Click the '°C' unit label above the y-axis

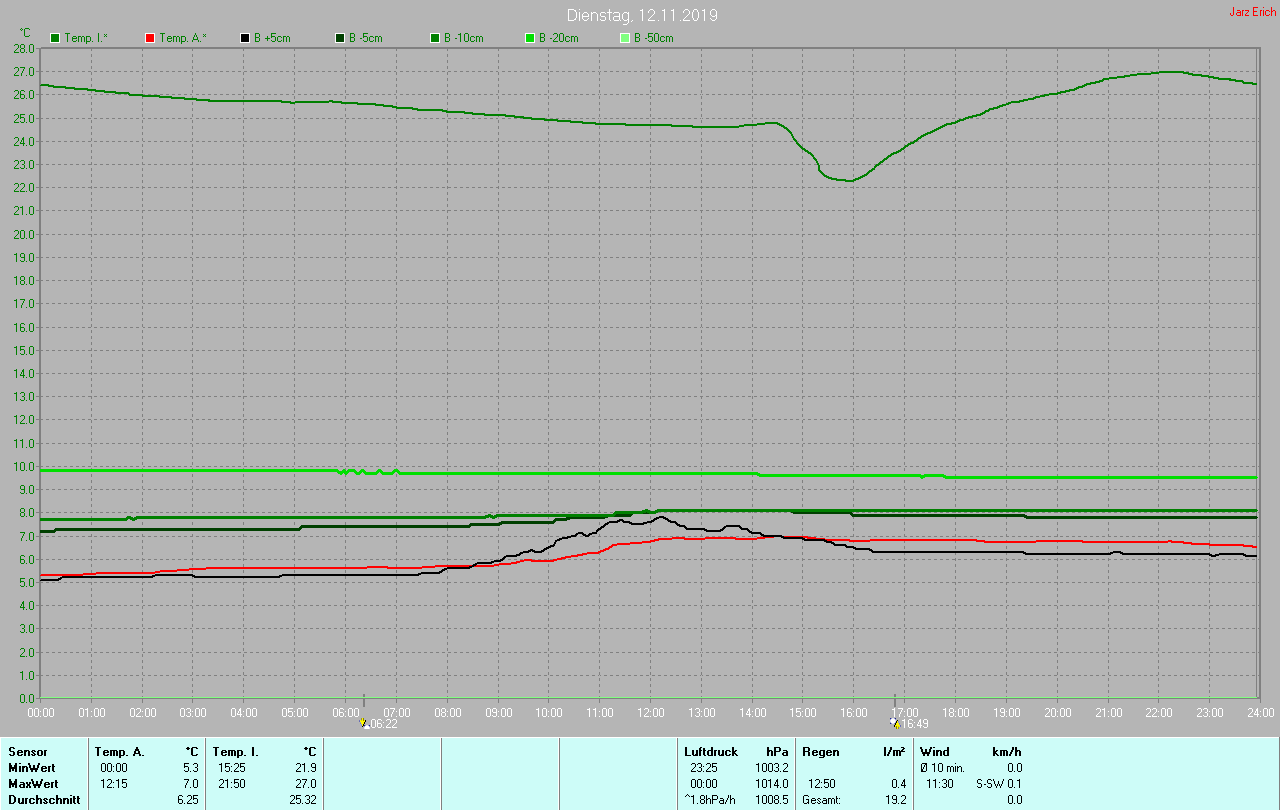pos(25,33)
